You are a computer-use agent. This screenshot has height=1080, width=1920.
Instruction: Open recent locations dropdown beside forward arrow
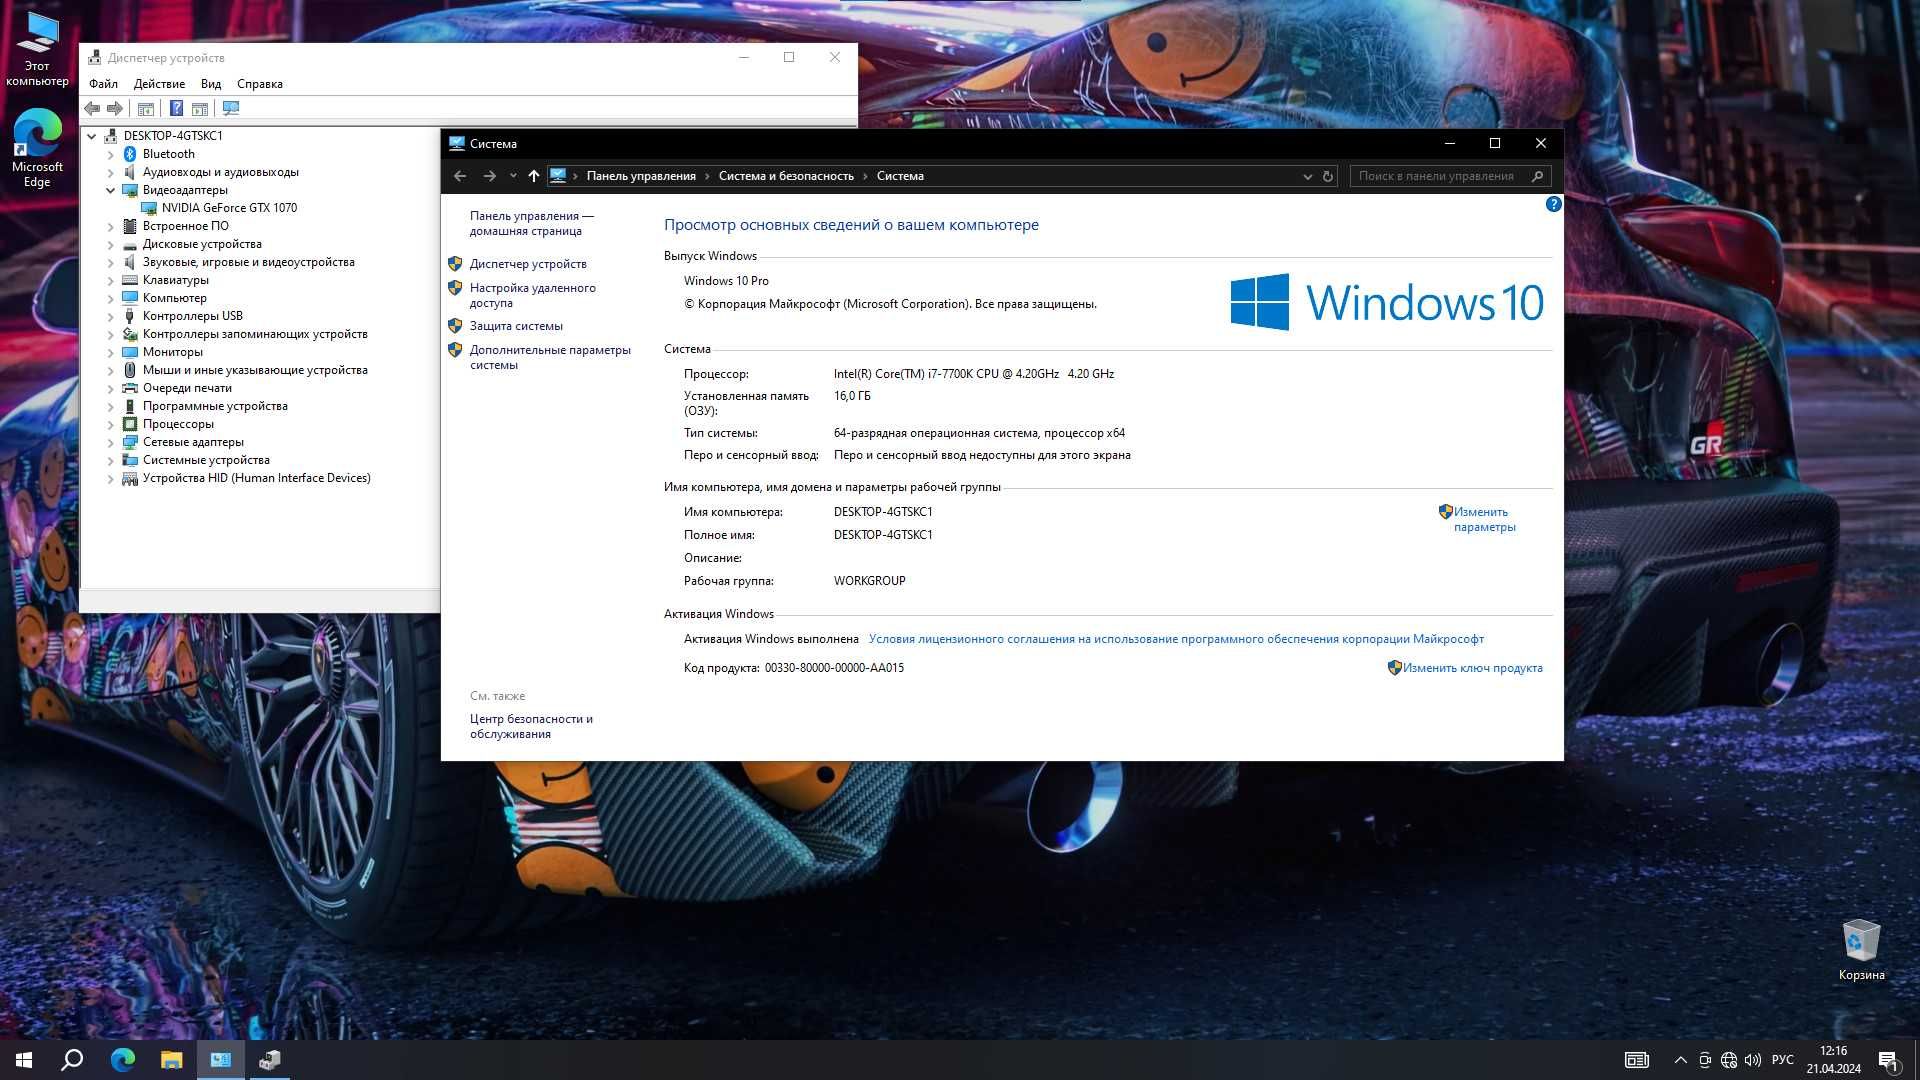pyautogui.click(x=513, y=176)
